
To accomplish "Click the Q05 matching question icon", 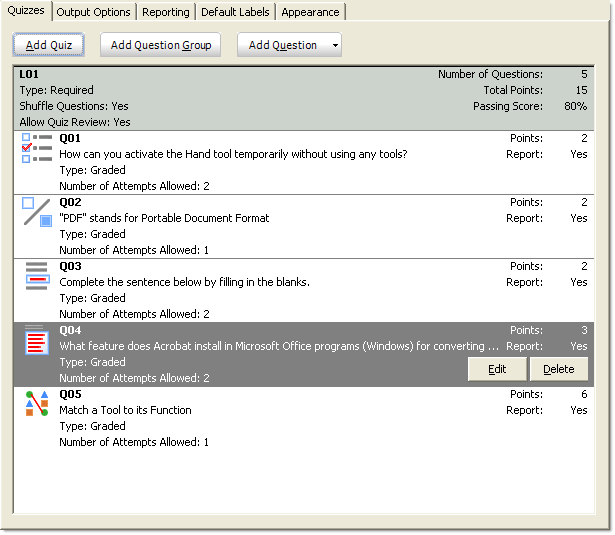I will pyautogui.click(x=37, y=404).
